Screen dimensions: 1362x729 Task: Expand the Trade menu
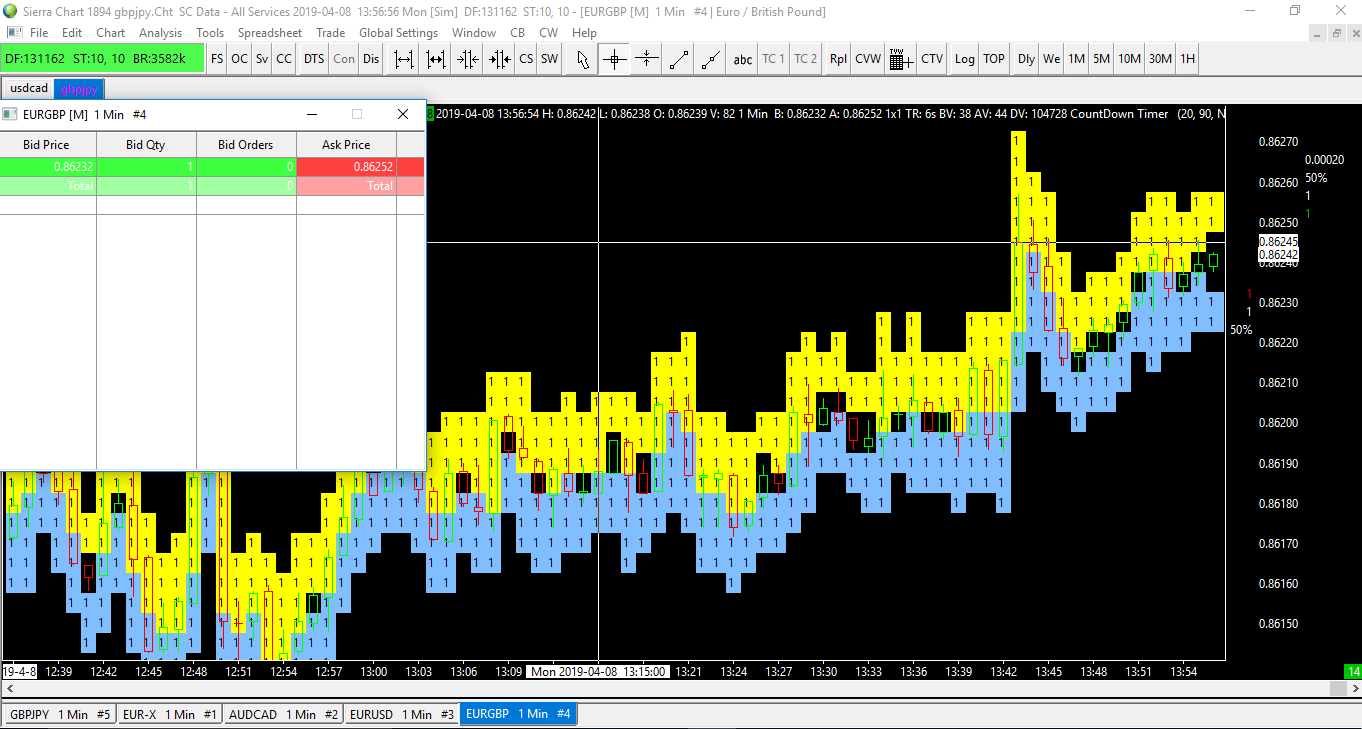point(330,33)
